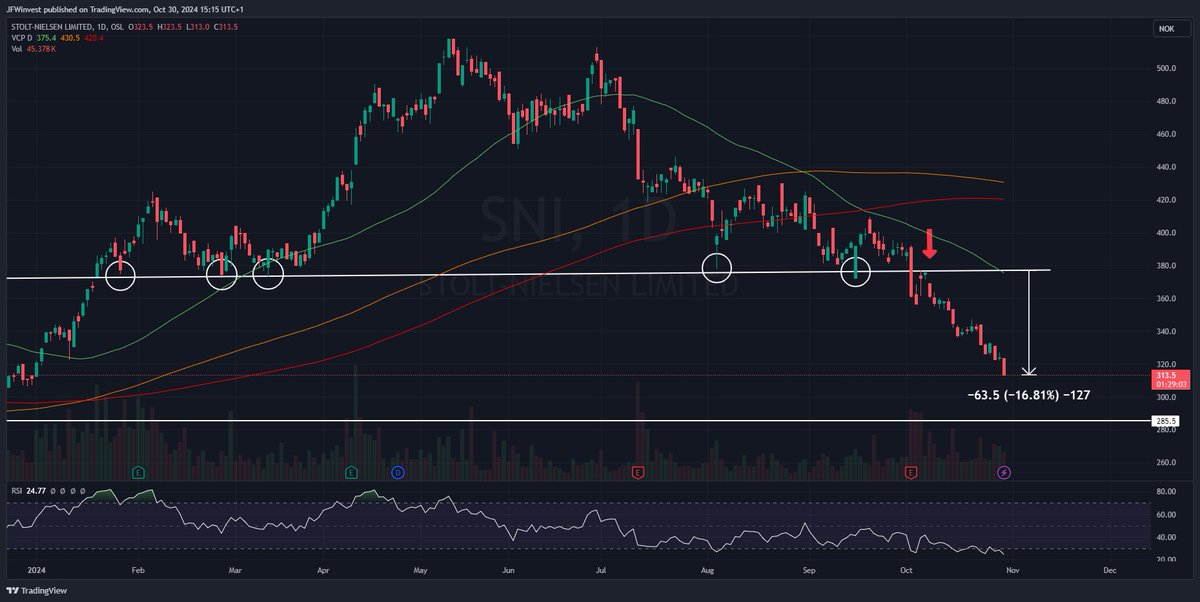Click the green earnings E marker in April
The image size is (1200, 602).
[x=352, y=471]
